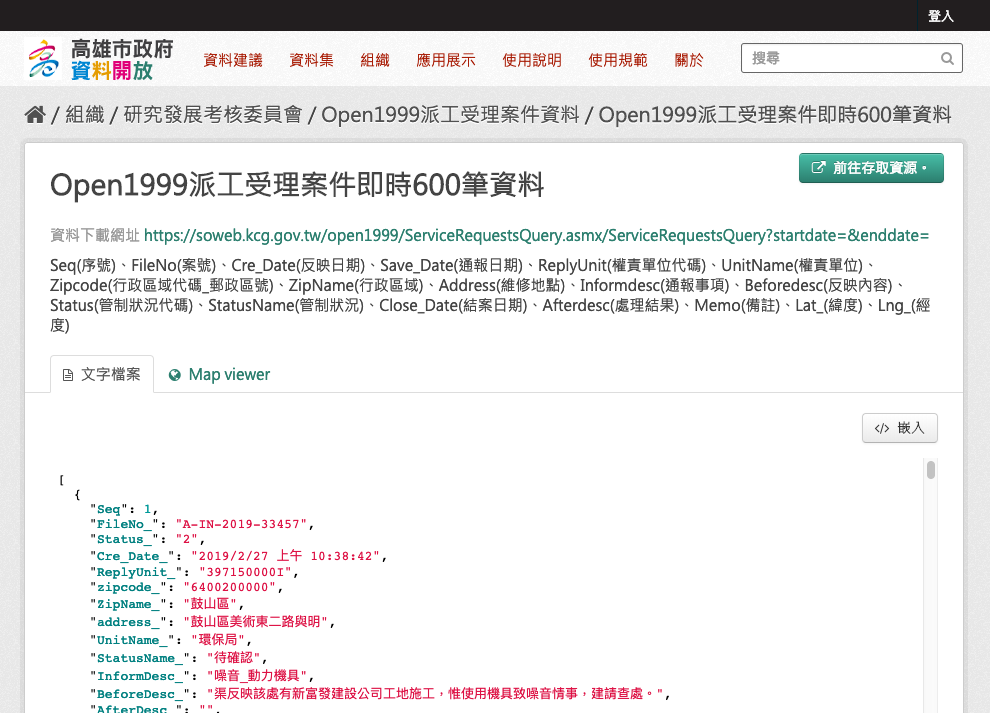Viewport: 990px width, 713px height.
Task: Select the 使用規範 menu item
Action: (618, 60)
